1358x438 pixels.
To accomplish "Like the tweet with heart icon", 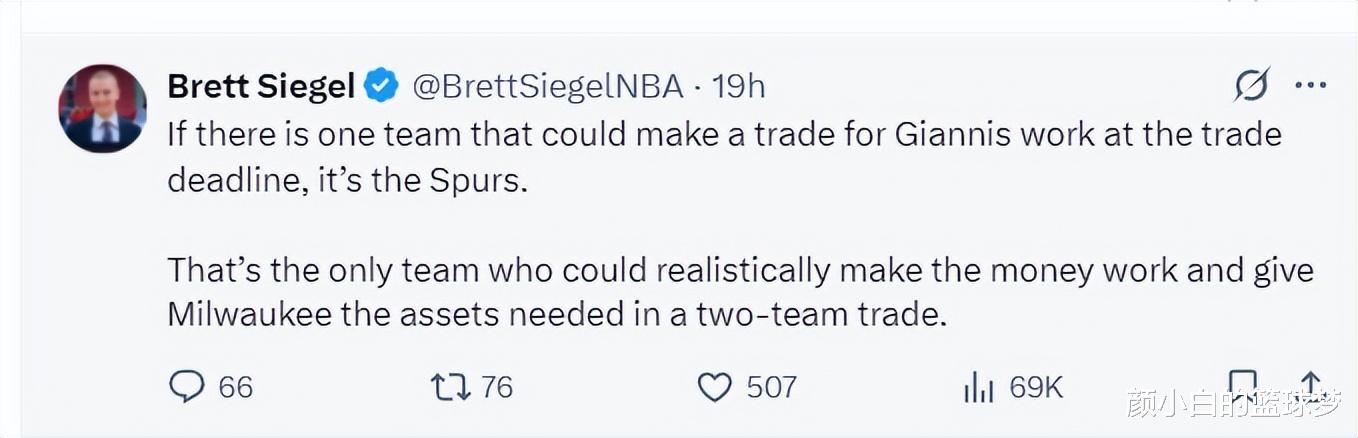I will click(x=714, y=387).
